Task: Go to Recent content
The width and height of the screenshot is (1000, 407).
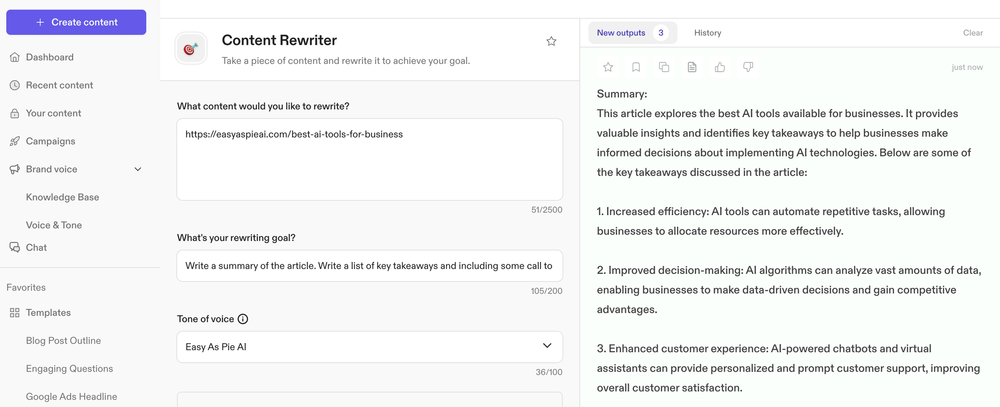Action: 59,85
